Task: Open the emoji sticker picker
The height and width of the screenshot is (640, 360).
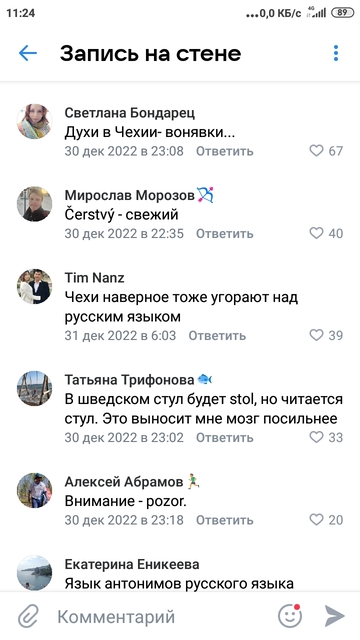Action: point(290,616)
